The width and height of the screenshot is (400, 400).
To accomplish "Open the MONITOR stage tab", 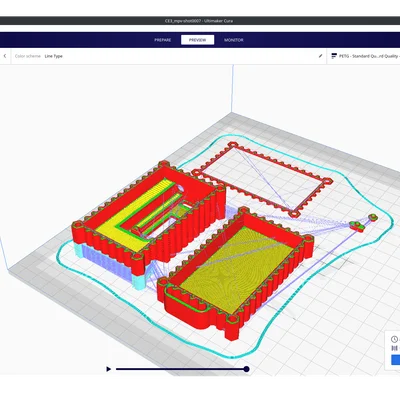I will (234, 40).
